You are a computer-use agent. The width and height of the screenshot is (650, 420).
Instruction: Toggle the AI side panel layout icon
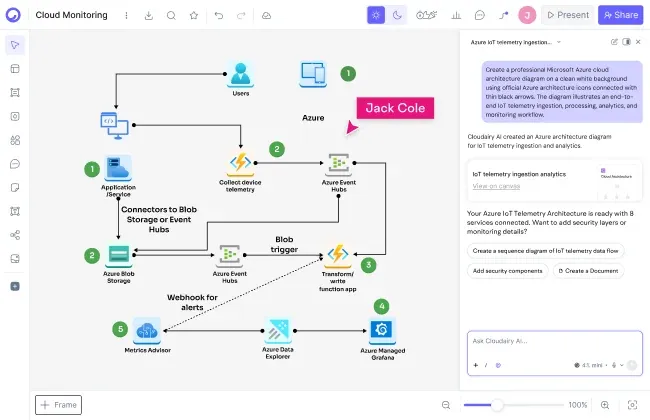pos(626,42)
